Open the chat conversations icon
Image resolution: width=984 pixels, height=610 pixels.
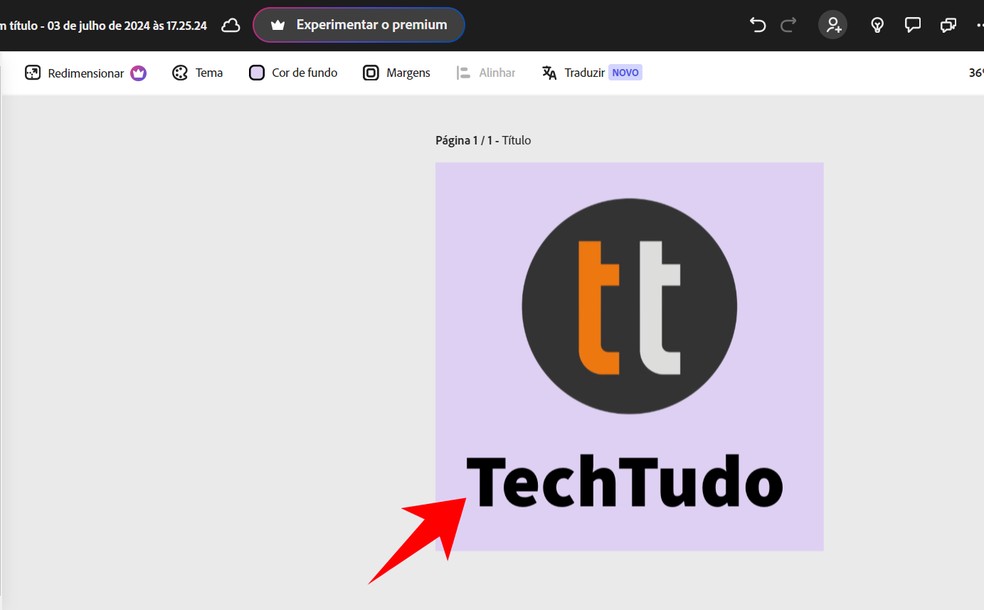948,25
